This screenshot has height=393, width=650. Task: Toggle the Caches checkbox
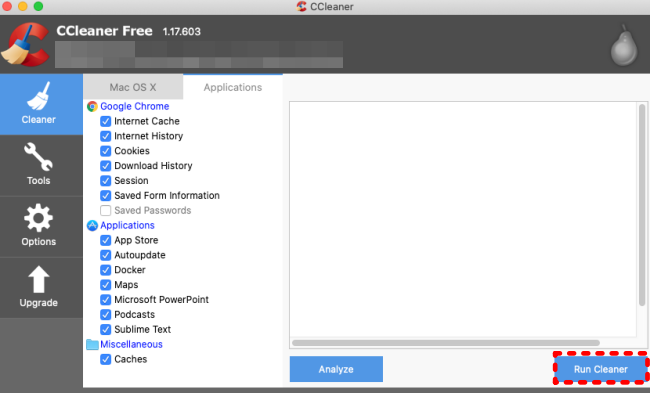pos(106,359)
